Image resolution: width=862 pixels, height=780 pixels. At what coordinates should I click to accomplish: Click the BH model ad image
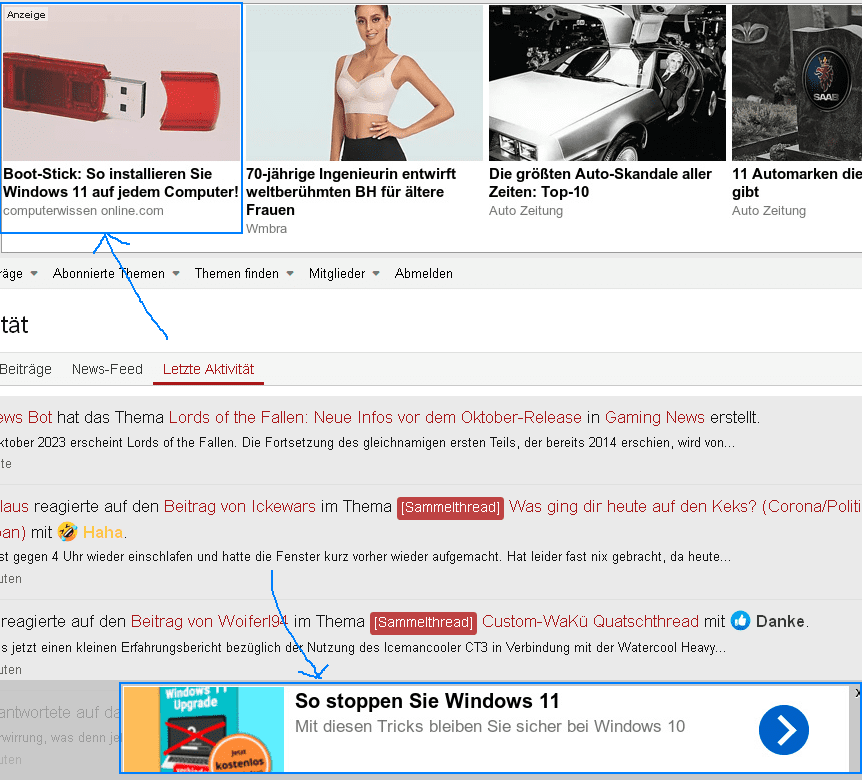tap(364, 83)
